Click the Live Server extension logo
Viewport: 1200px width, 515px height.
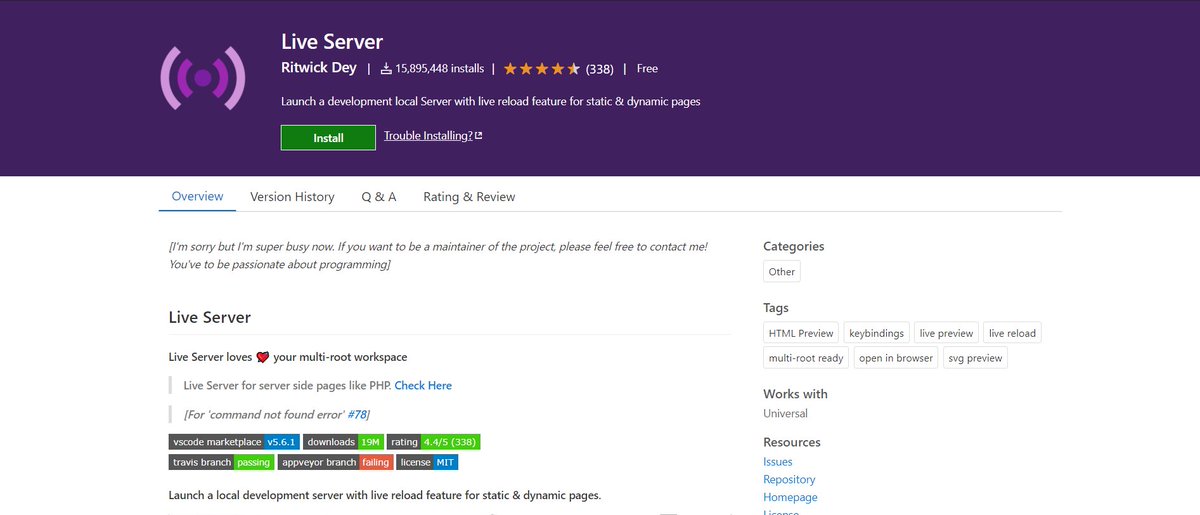coord(203,76)
